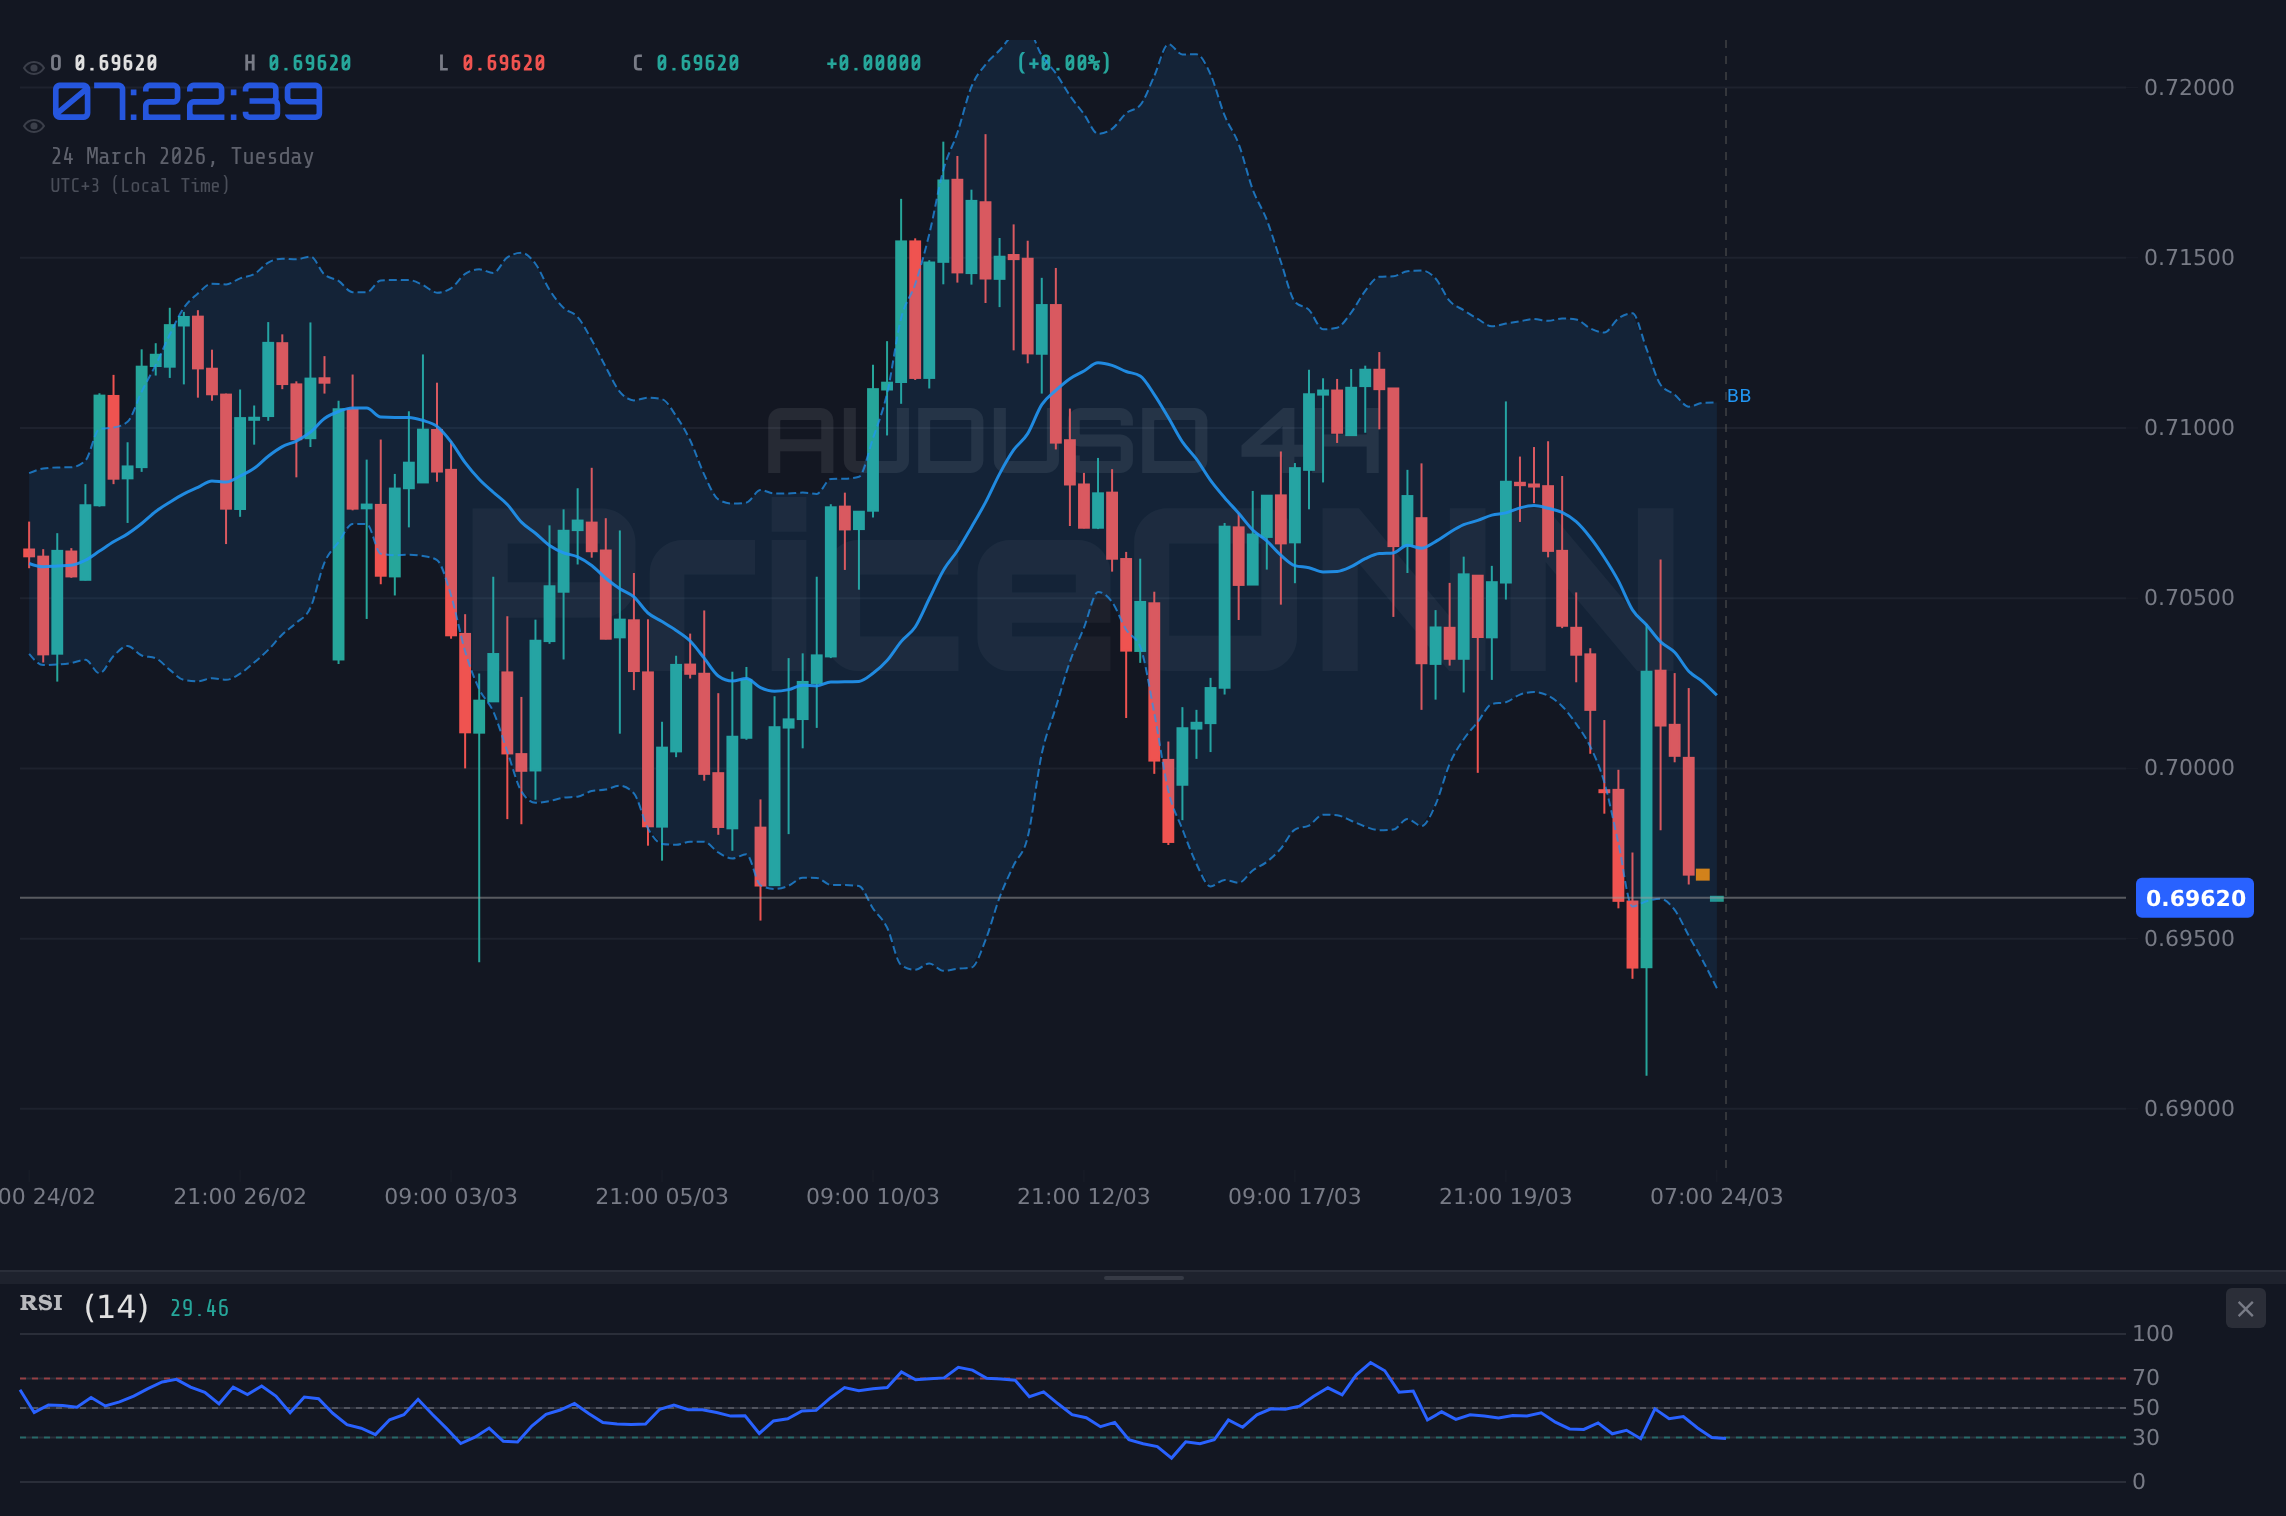
Task: Hide the RSI panel using its close button
Action: tap(2245, 1308)
